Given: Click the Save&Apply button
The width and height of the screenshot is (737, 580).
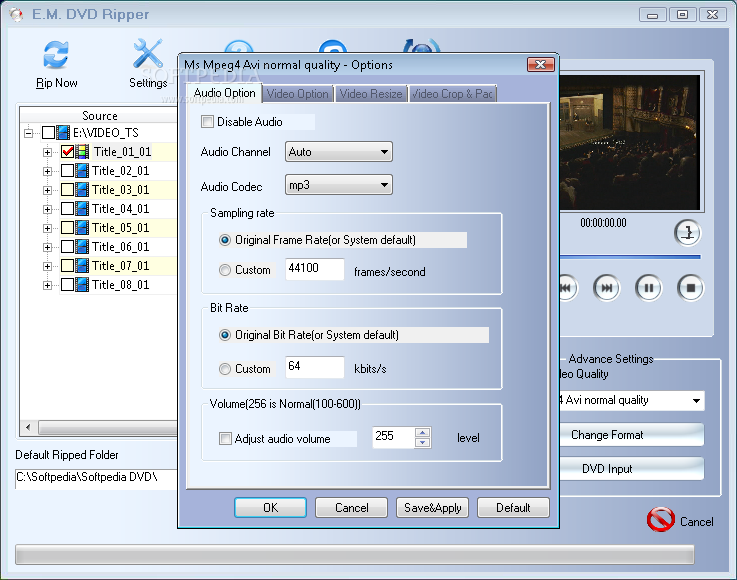Looking at the screenshot, I should (432, 508).
